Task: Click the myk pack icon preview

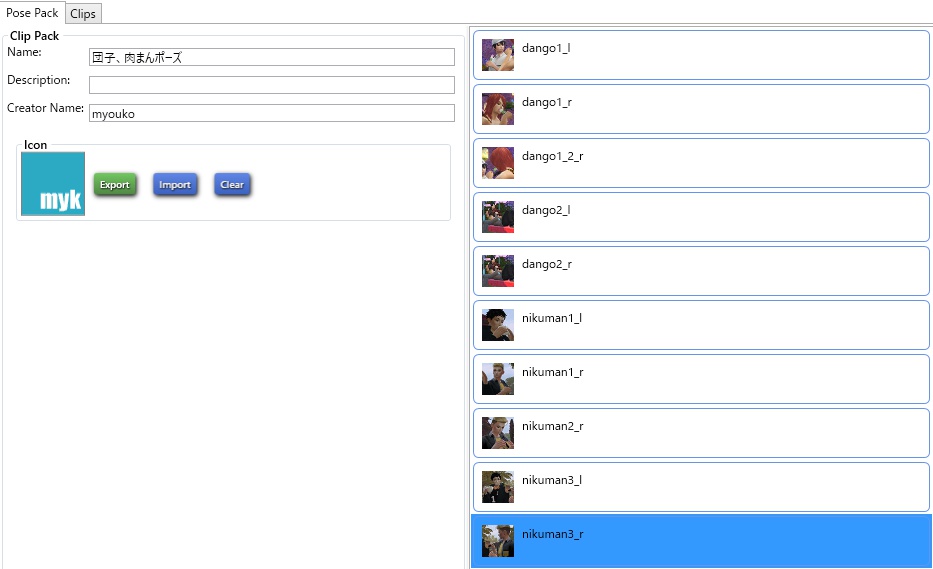Action: click(53, 184)
